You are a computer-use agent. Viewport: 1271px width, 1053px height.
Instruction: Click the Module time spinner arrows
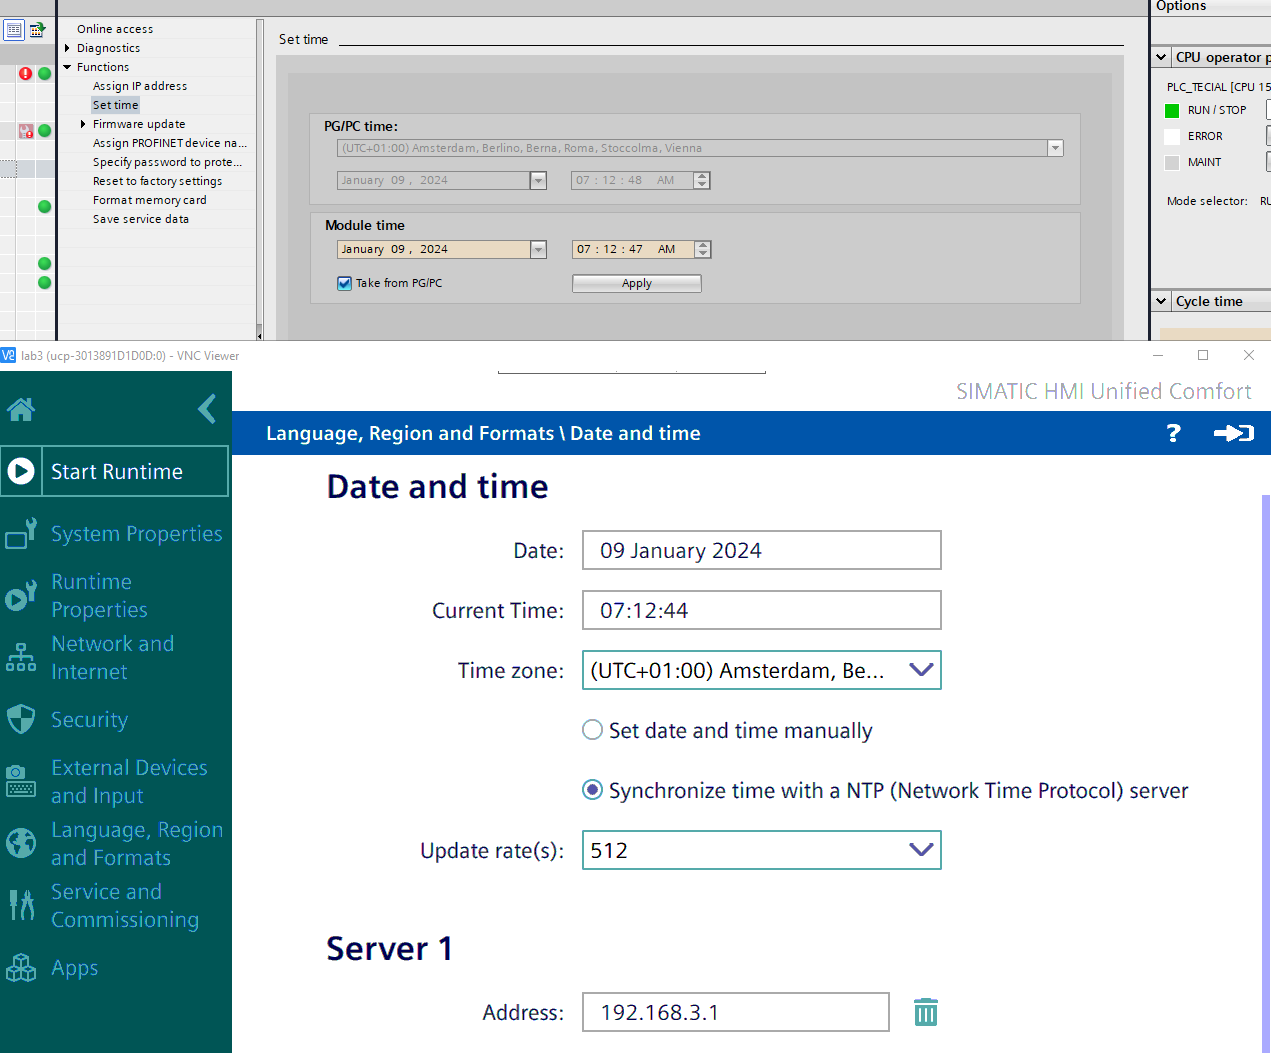702,249
